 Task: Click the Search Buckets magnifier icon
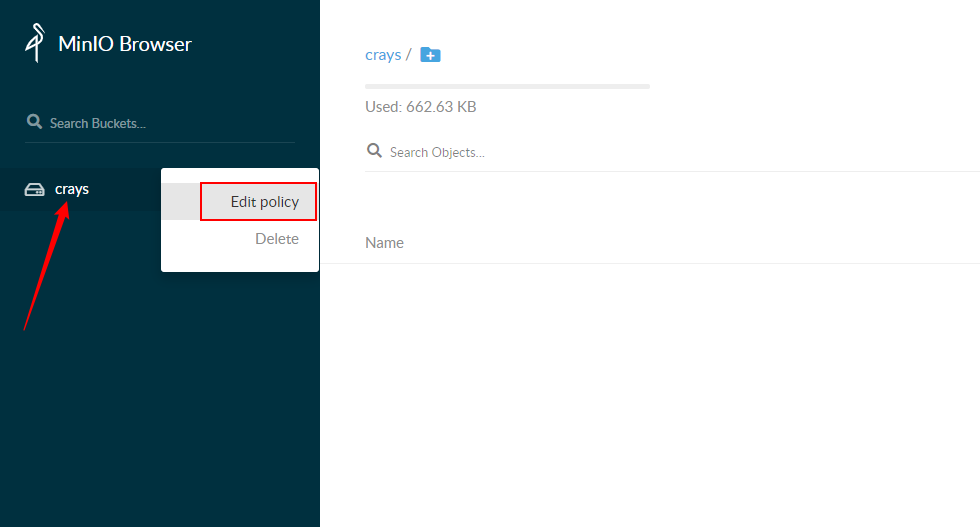click(34, 121)
